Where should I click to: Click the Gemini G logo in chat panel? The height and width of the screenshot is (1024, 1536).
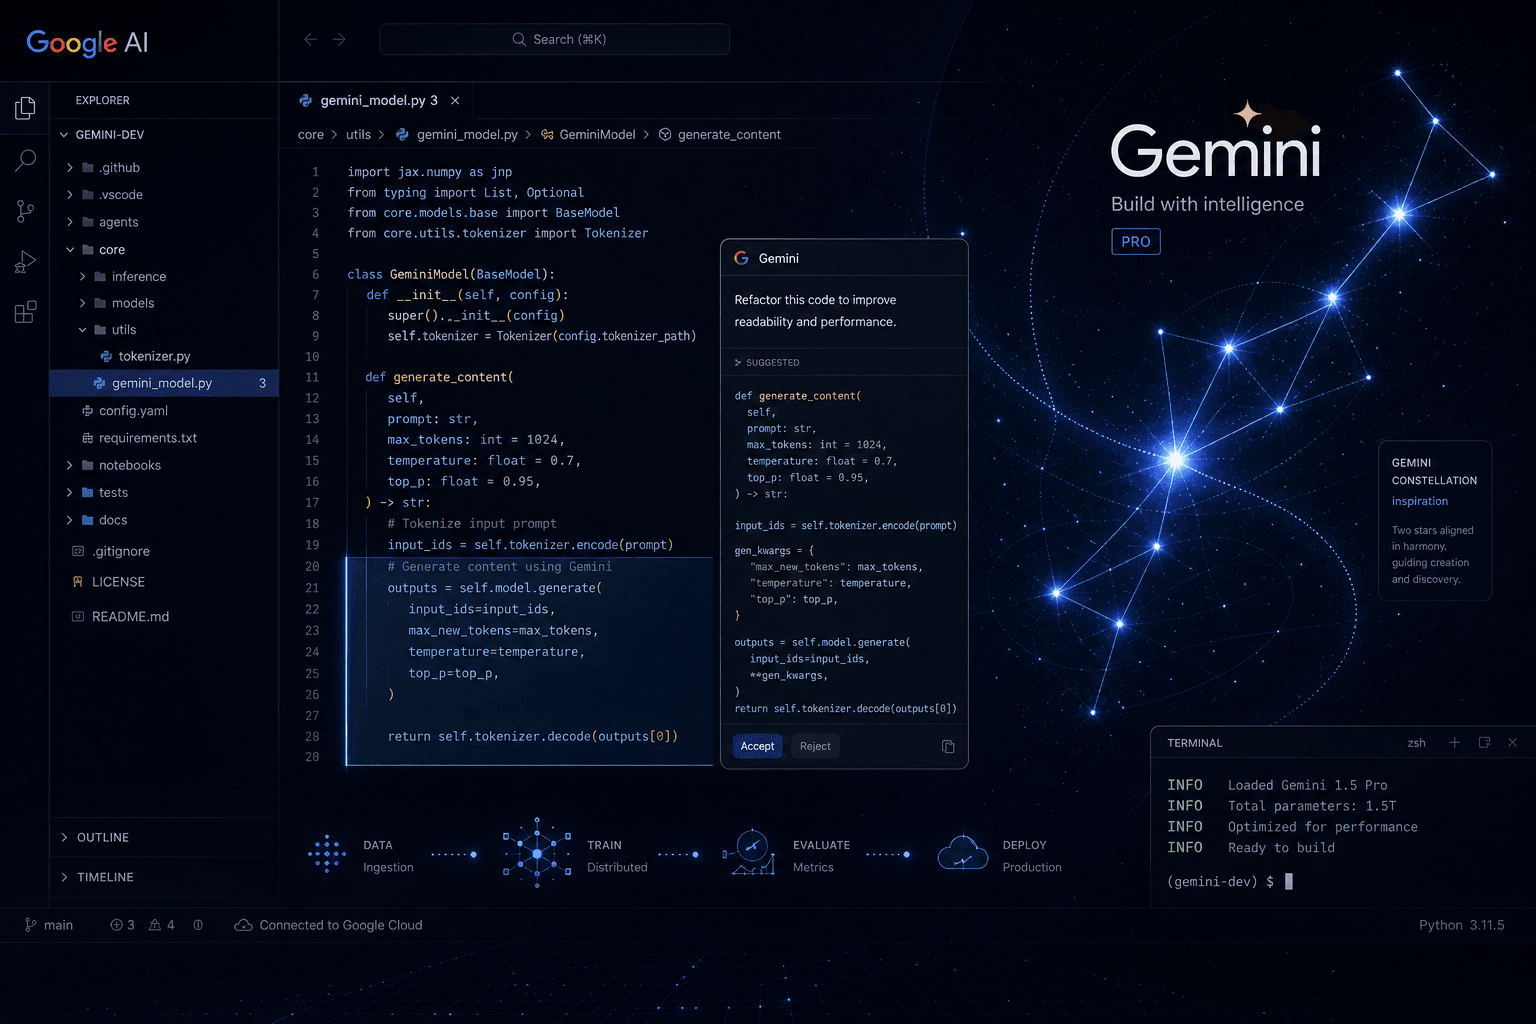pos(742,258)
